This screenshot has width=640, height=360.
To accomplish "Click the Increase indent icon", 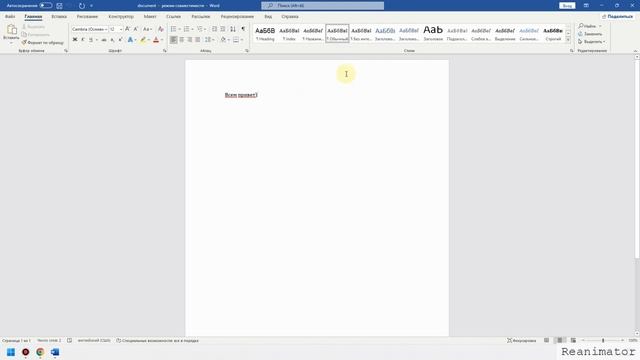I will coord(223,29).
